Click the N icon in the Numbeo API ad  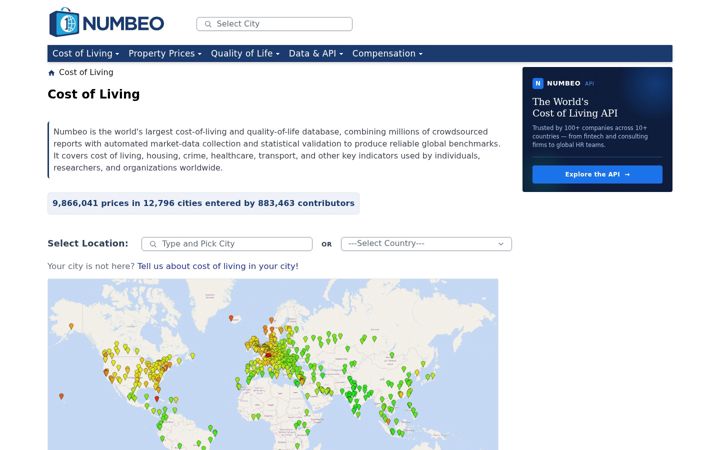[538, 83]
